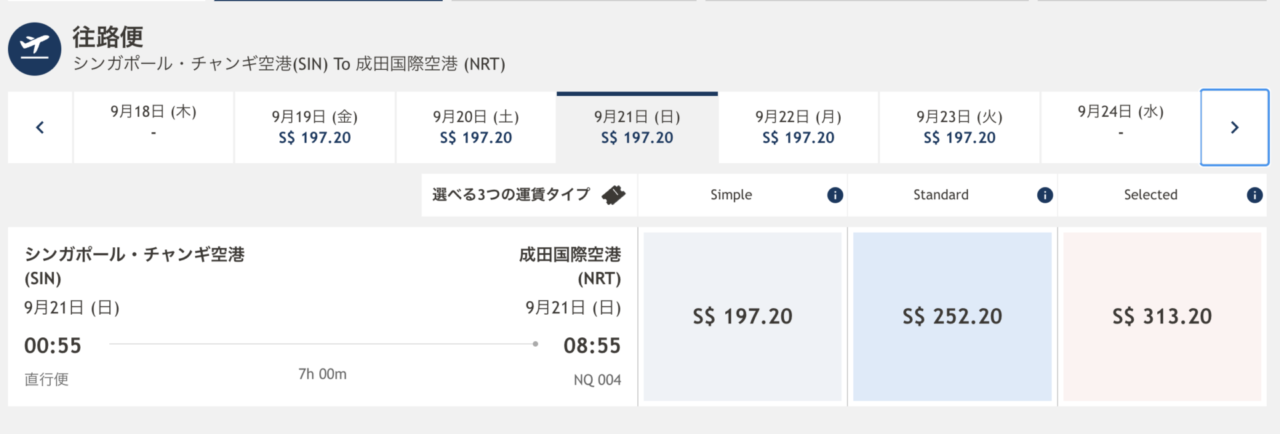Click the airplane departure icon
Viewport: 1280px width, 434px height.
pos(35,50)
